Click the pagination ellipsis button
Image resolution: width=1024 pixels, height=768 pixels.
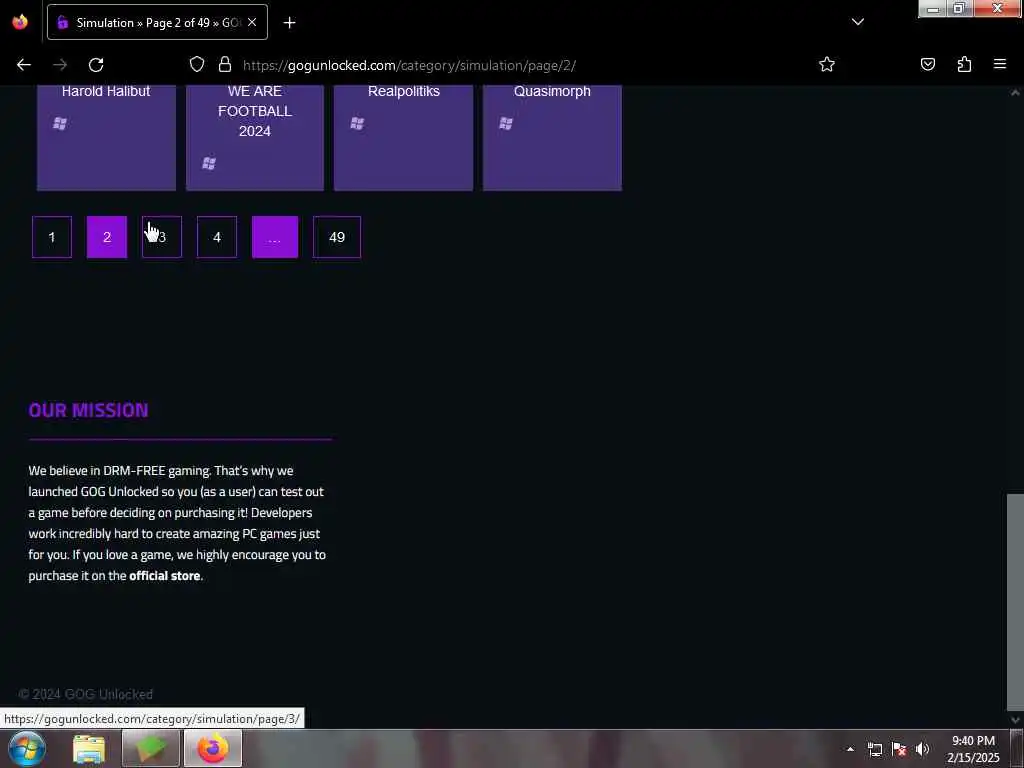[275, 237]
